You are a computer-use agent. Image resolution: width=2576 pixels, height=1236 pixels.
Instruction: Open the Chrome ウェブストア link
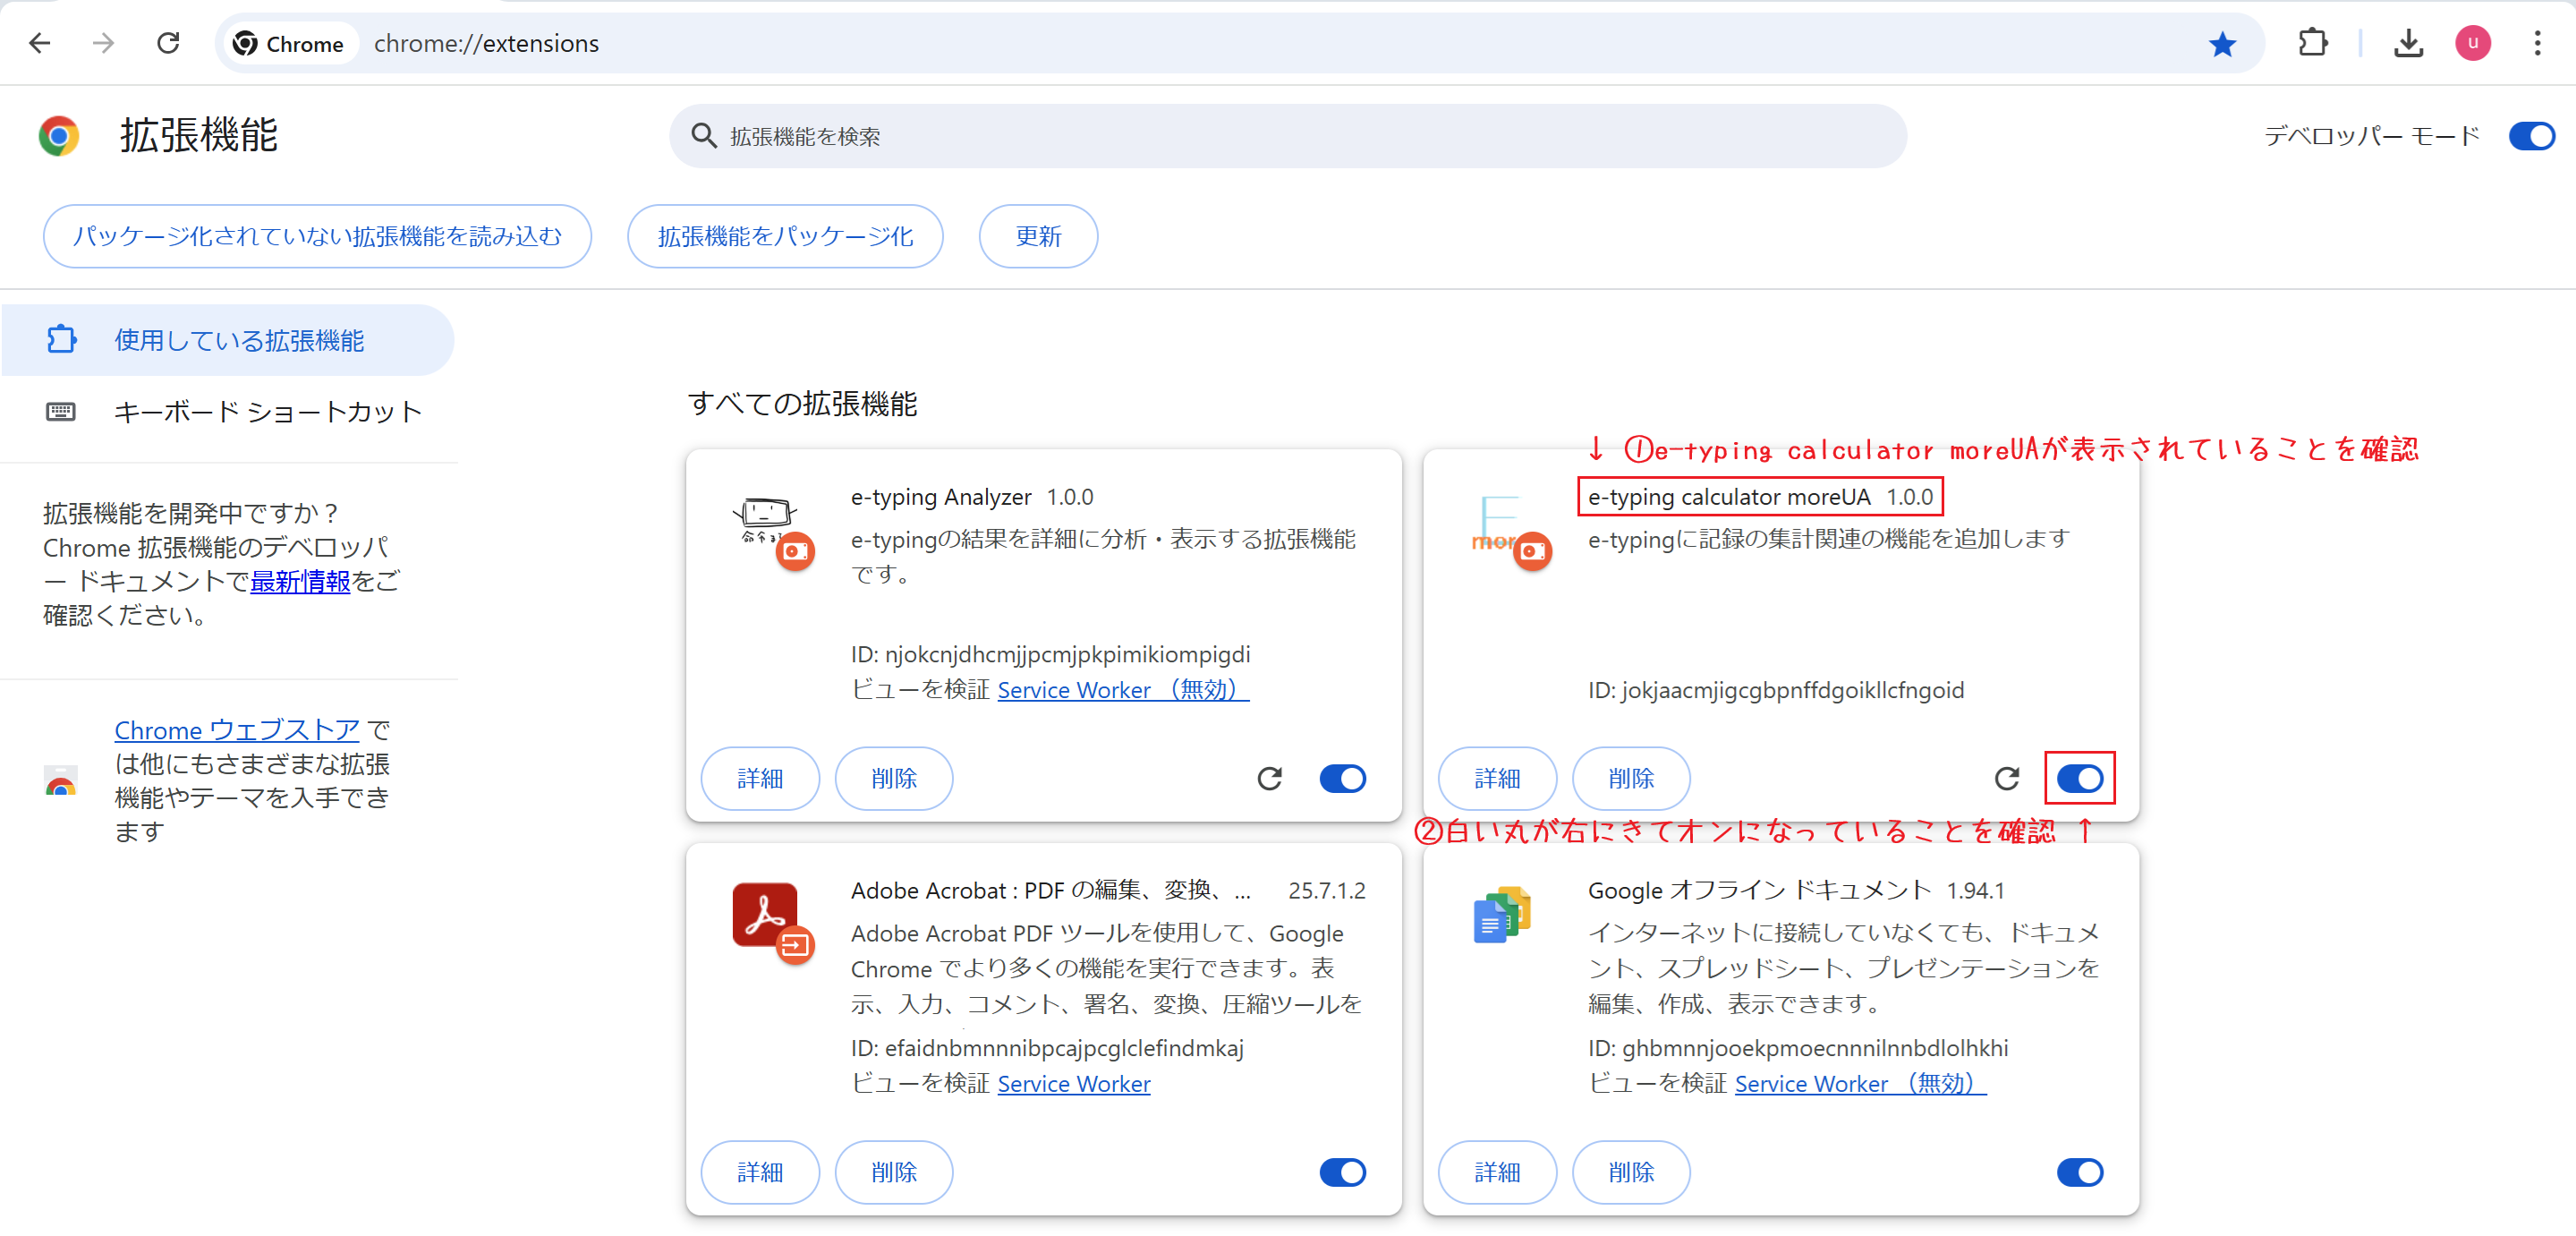coord(237,729)
